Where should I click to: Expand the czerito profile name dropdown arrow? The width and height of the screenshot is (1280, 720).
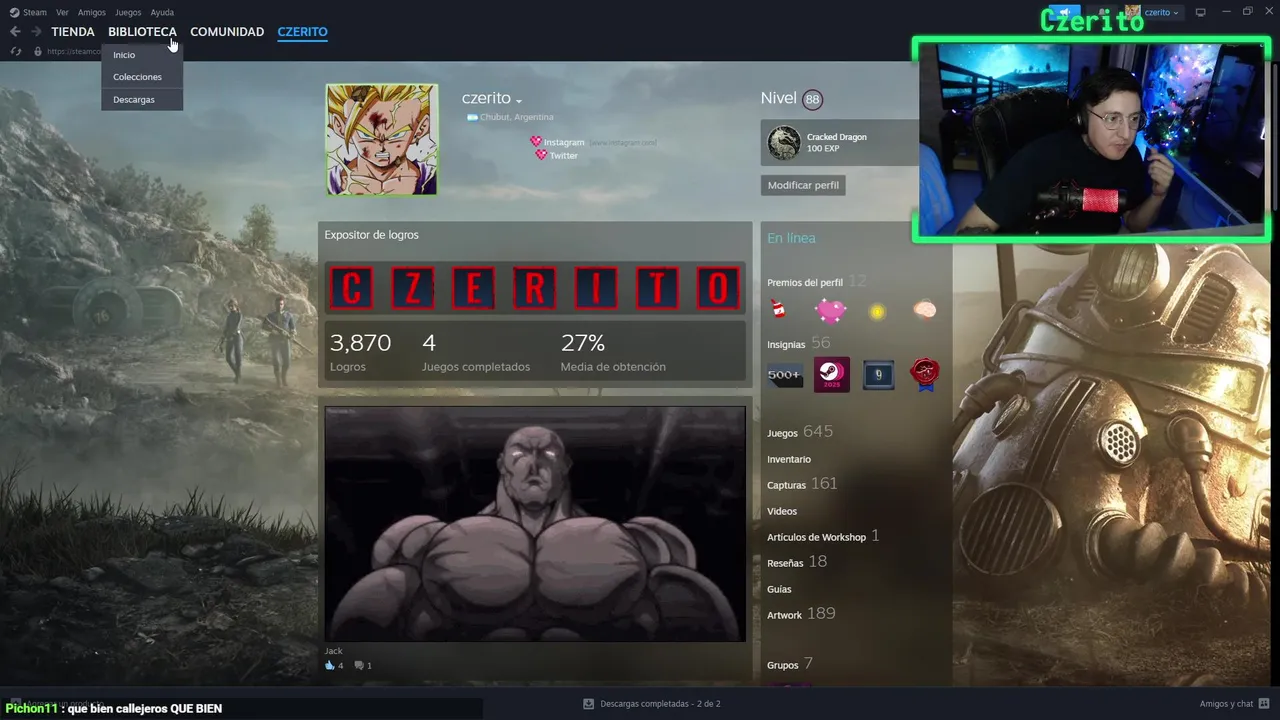tap(519, 101)
